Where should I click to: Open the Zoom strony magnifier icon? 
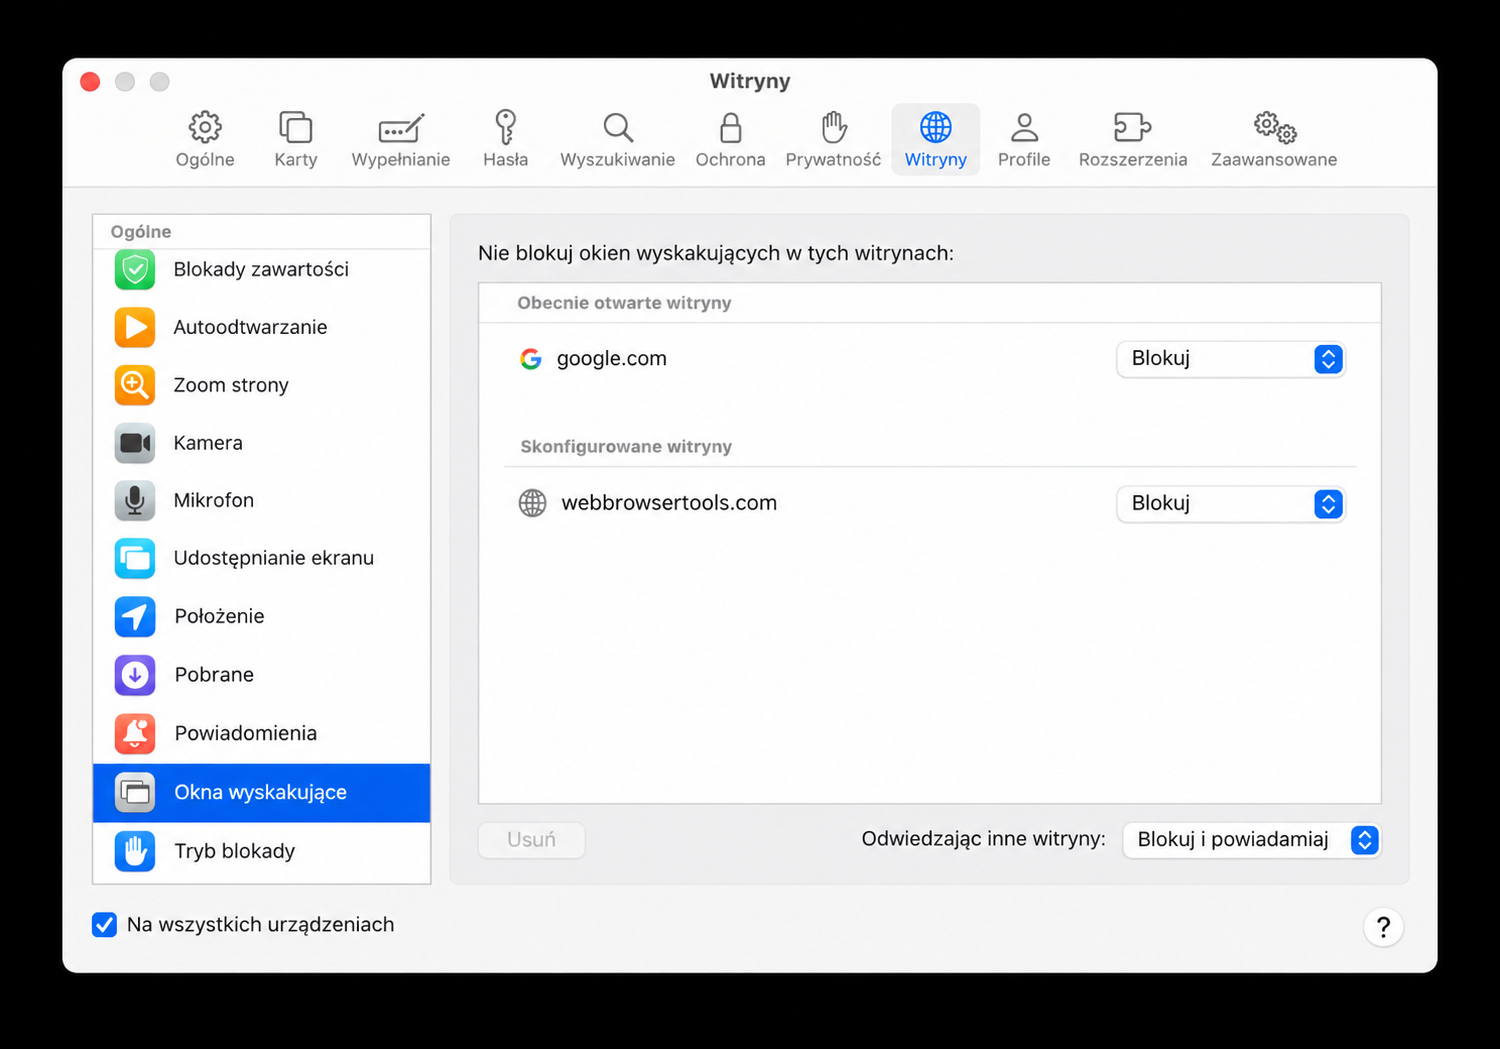click(135, 385)
